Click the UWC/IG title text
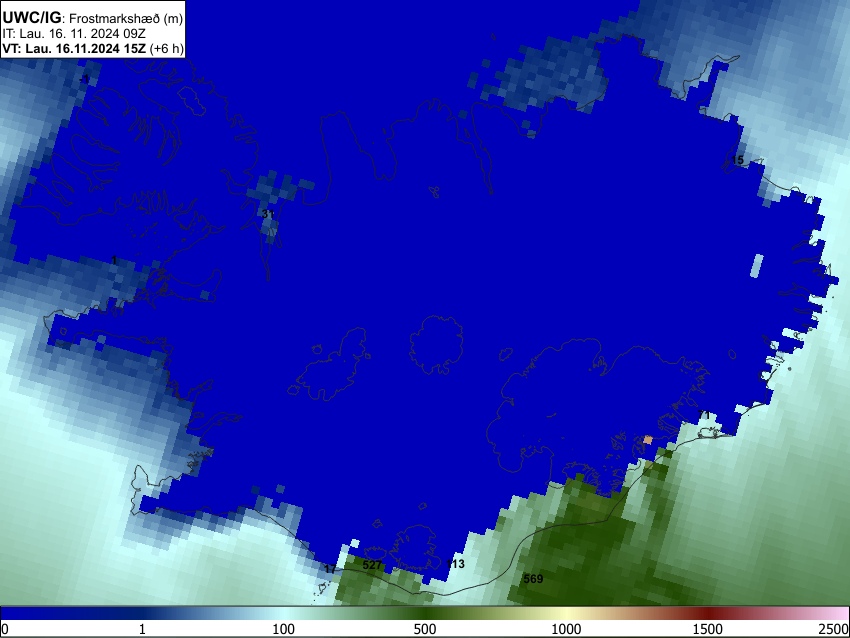850x638 pixels. tap(31, 18)
